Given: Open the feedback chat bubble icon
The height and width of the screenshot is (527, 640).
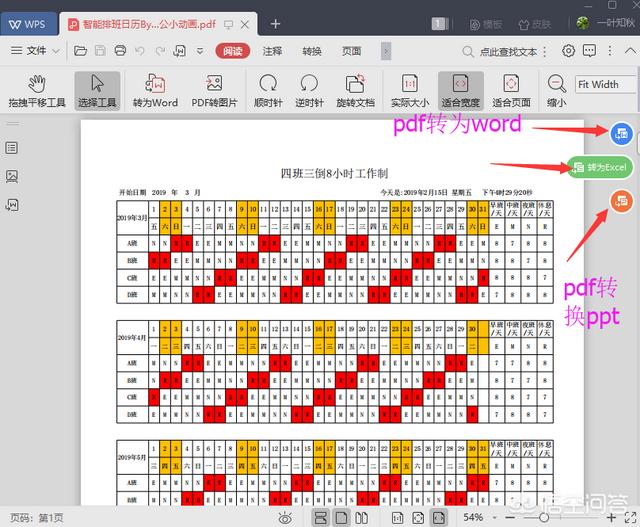Looking at the screenshot, I should (589, 51).
